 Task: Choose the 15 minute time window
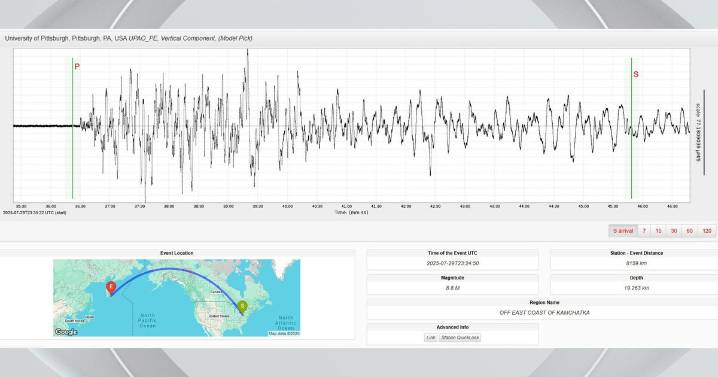click(x=658, y=231)
